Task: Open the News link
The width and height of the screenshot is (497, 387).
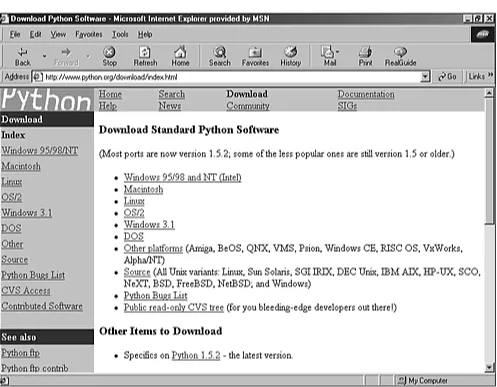Action: pyautogui.click(x=170, y=106)
